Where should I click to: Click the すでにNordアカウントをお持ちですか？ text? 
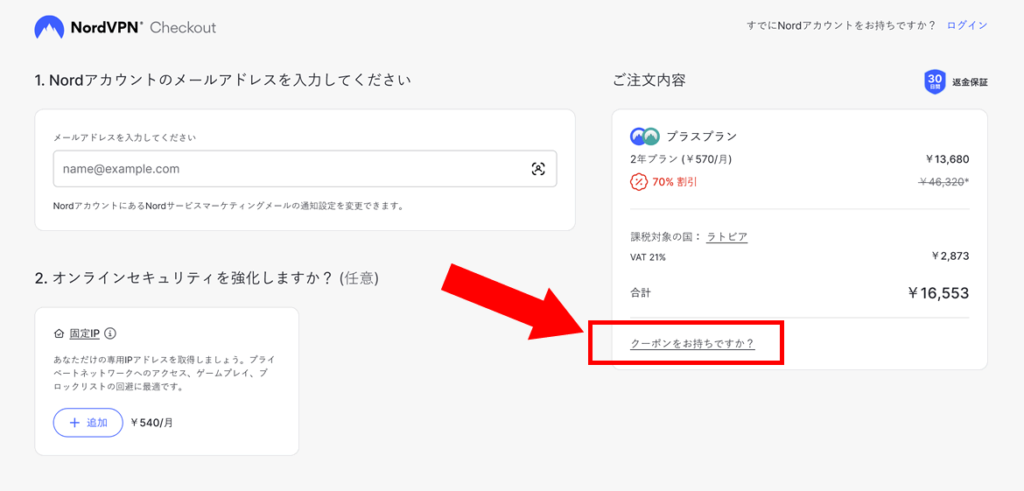click(840, 25)
